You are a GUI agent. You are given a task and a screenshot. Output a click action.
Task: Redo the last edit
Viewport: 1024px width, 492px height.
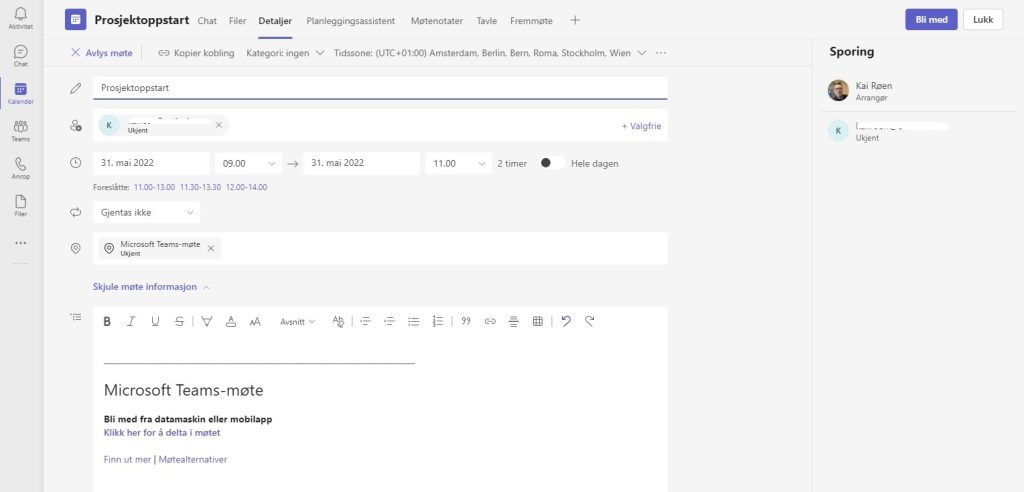[589, 321]
